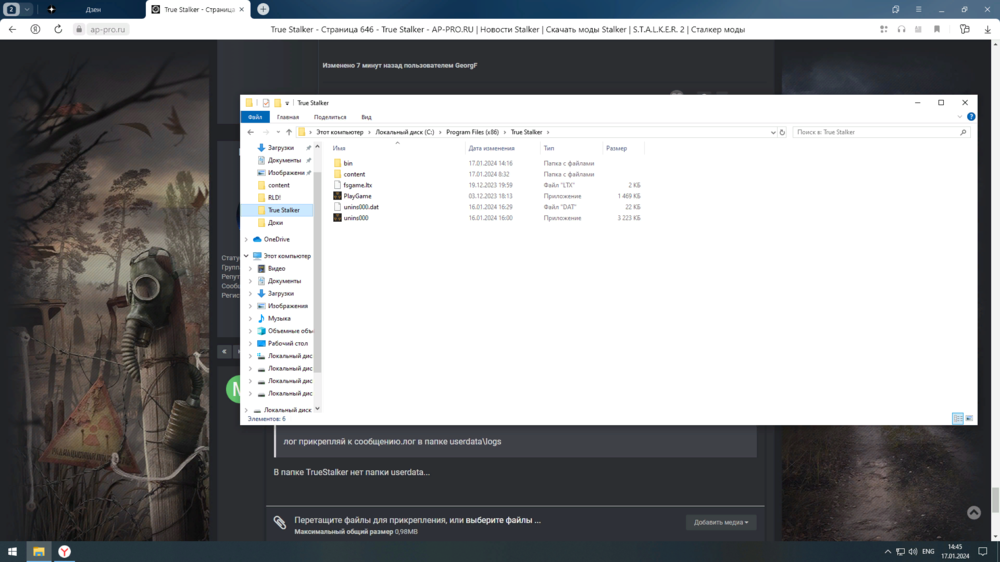1000x562 pixels.
Task: Switch to large icons view mode
Action: pyautogui.click(x=968, y=419)
